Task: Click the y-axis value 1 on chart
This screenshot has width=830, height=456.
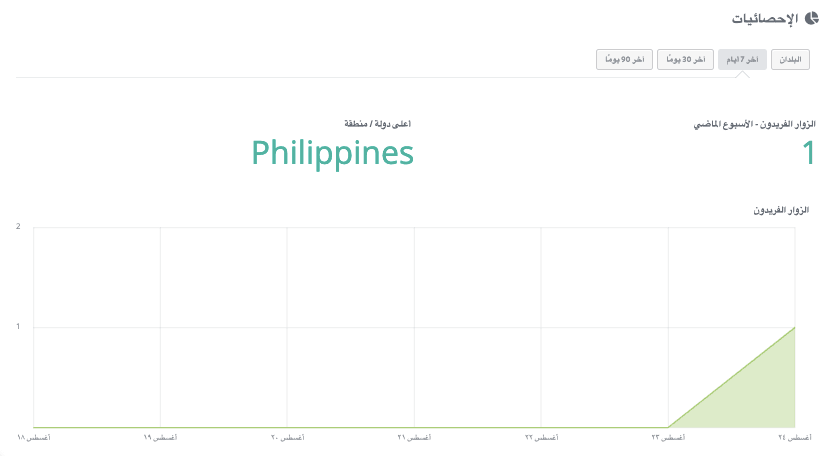Action: point(18,326)
